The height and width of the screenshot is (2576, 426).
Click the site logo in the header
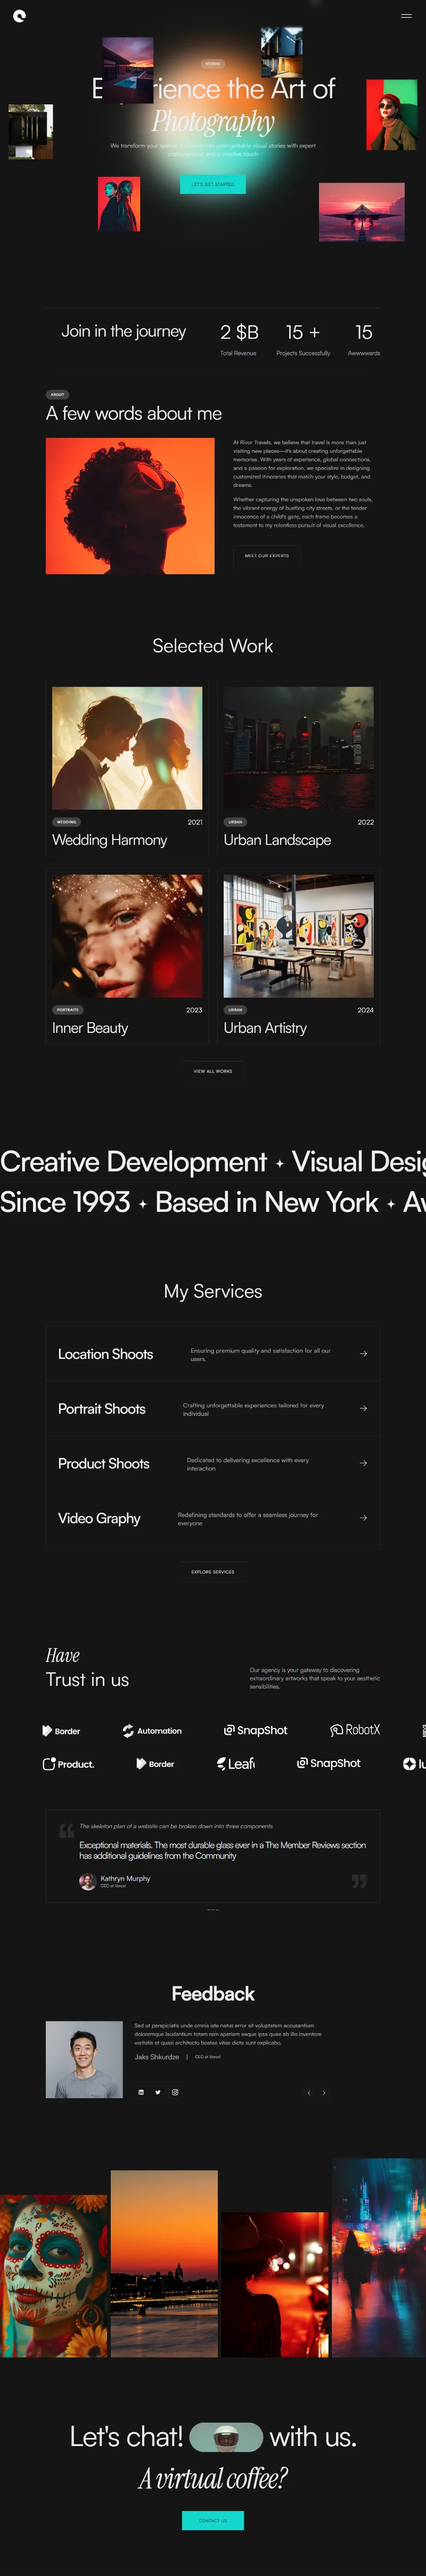point(19,15)
